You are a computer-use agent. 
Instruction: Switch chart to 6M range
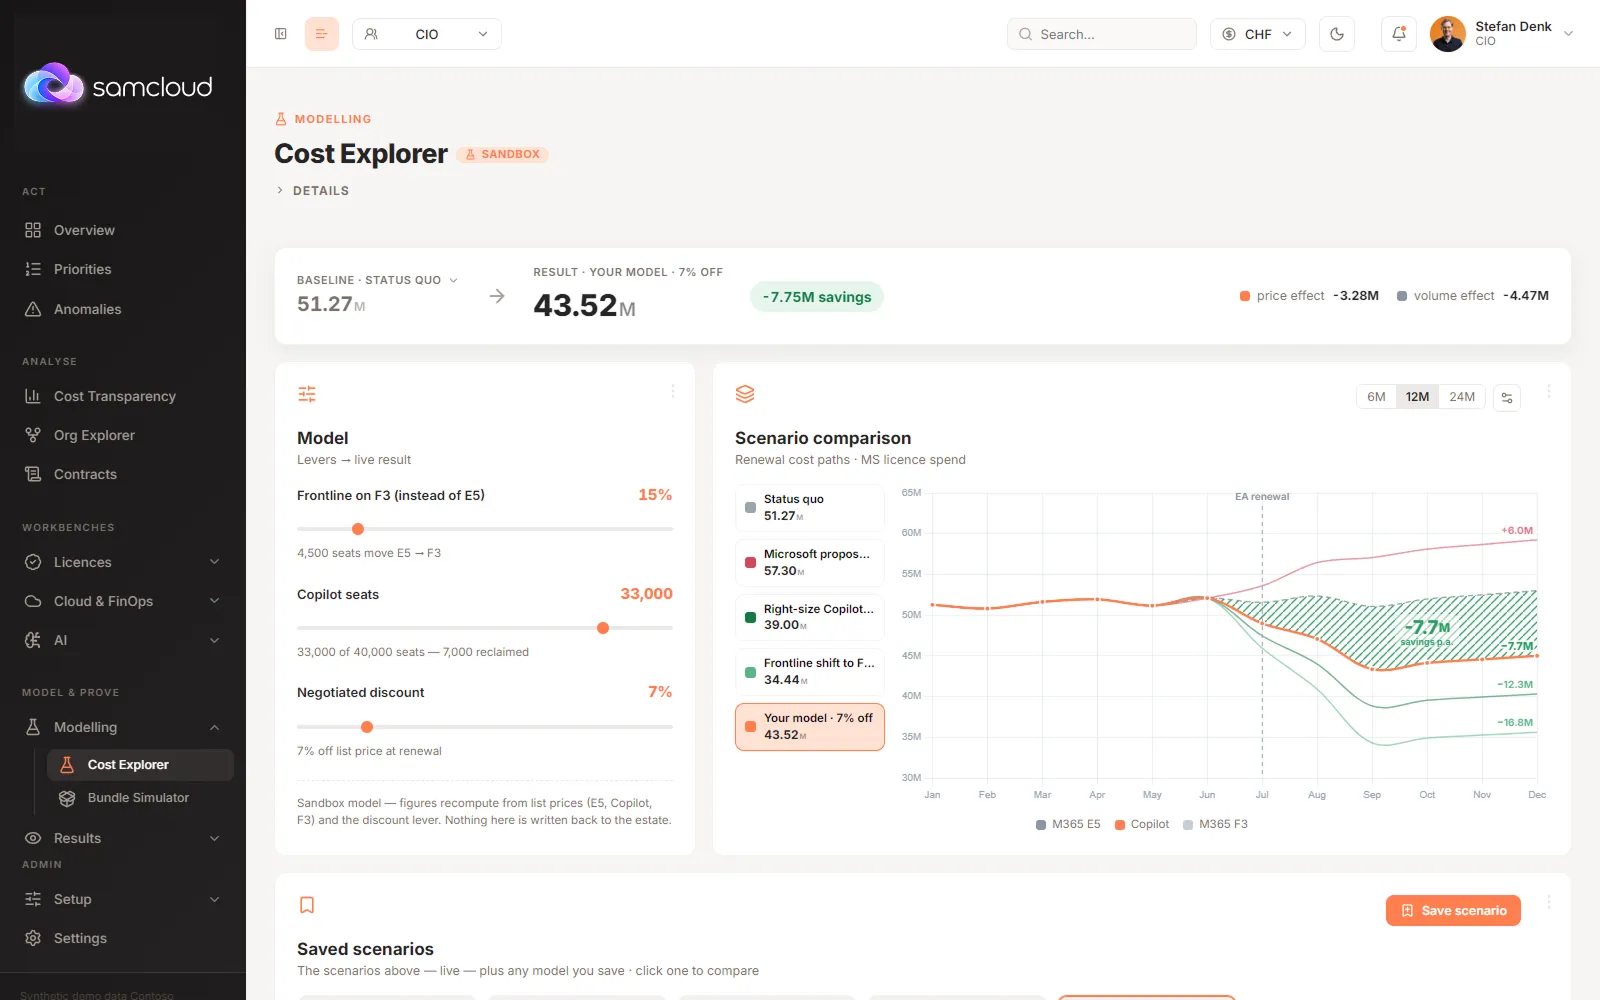point(1376,397)
